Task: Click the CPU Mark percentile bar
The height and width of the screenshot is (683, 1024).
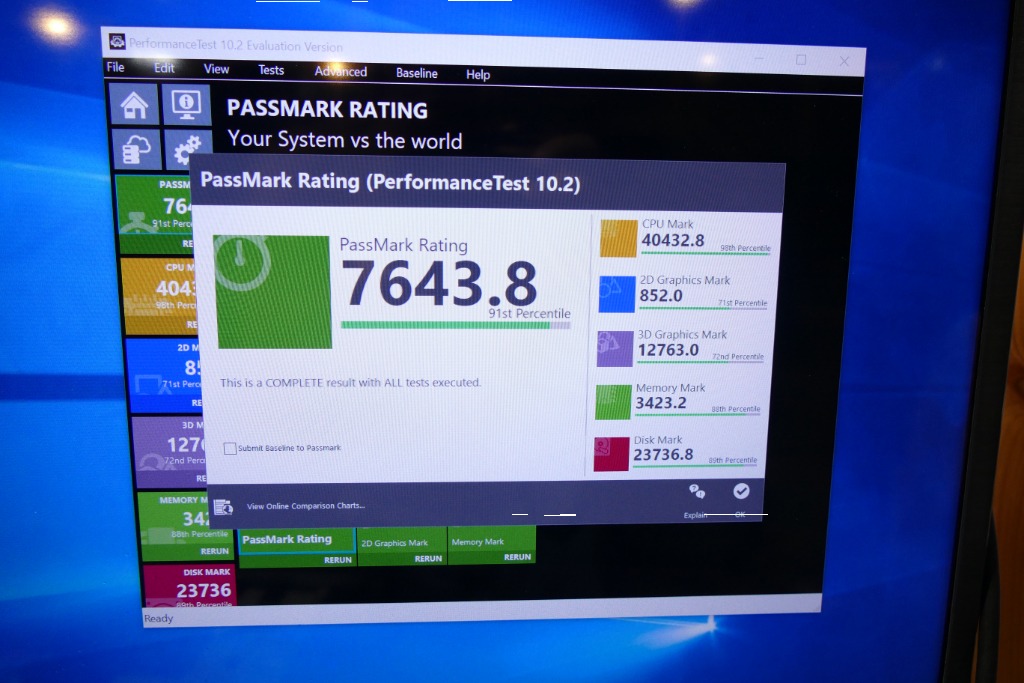Action: click(705, 253)
